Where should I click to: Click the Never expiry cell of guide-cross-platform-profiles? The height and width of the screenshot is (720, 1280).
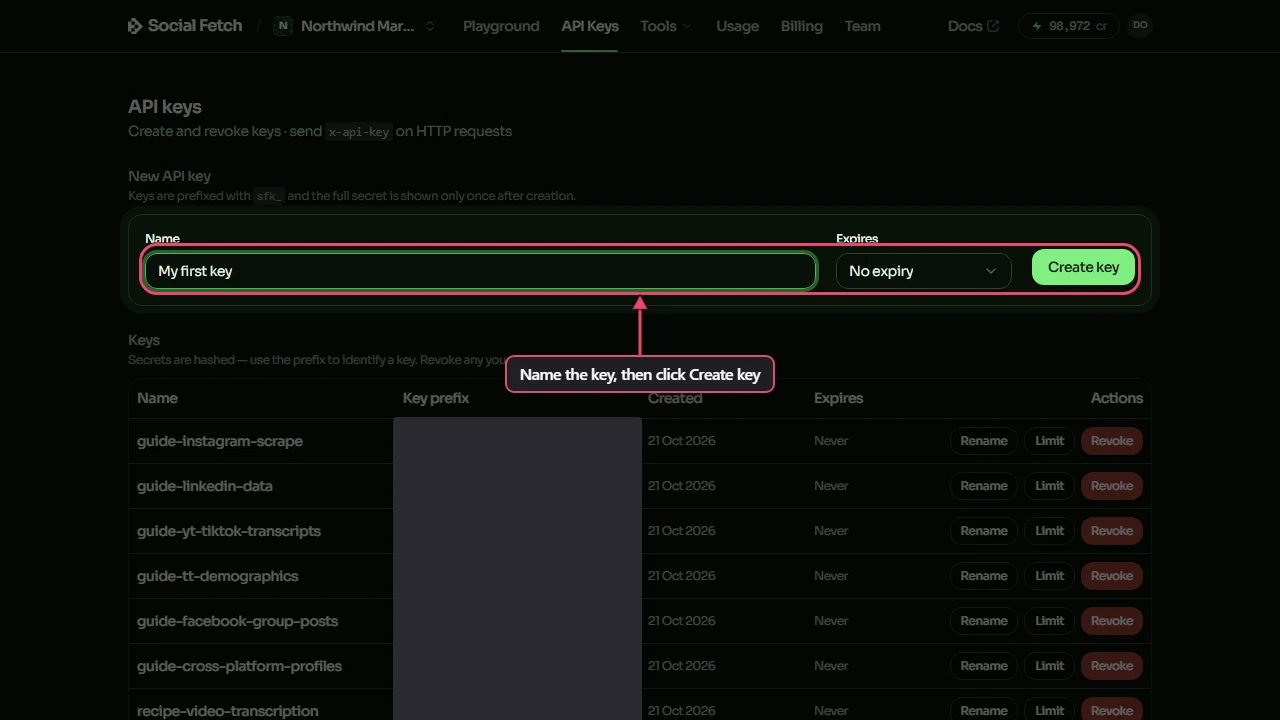(x=831, y=666)
